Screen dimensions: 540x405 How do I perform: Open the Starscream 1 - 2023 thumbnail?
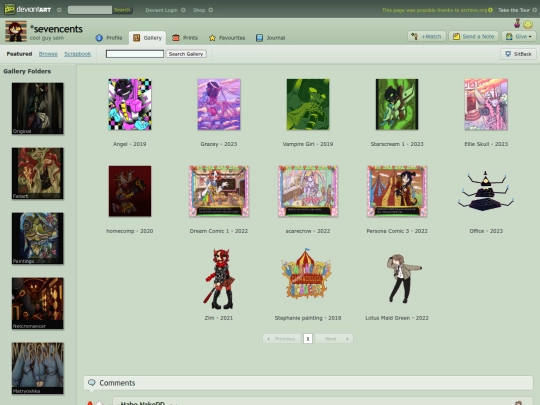point(397,104)
